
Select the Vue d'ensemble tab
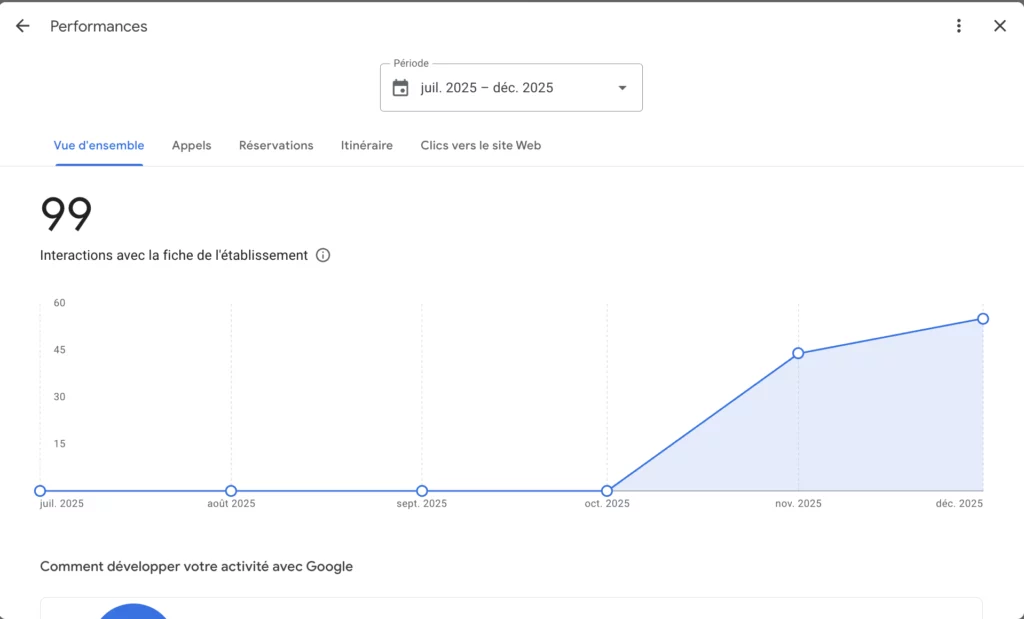pos(99,145)
